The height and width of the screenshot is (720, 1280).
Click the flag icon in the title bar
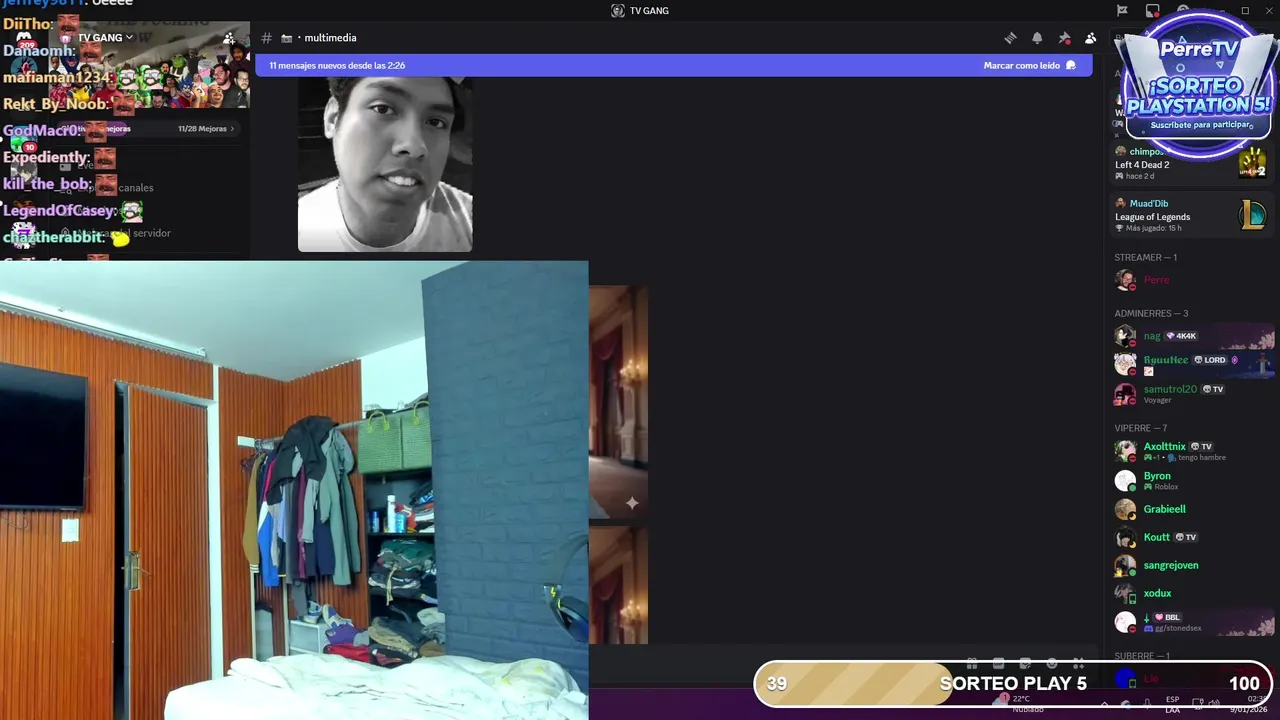tap(1122, 10)
